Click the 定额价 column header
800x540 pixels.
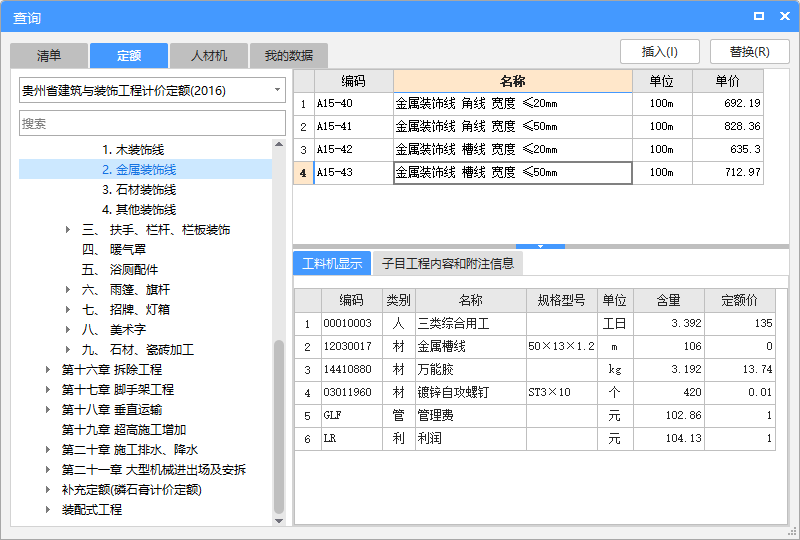[x=740, y=300]
